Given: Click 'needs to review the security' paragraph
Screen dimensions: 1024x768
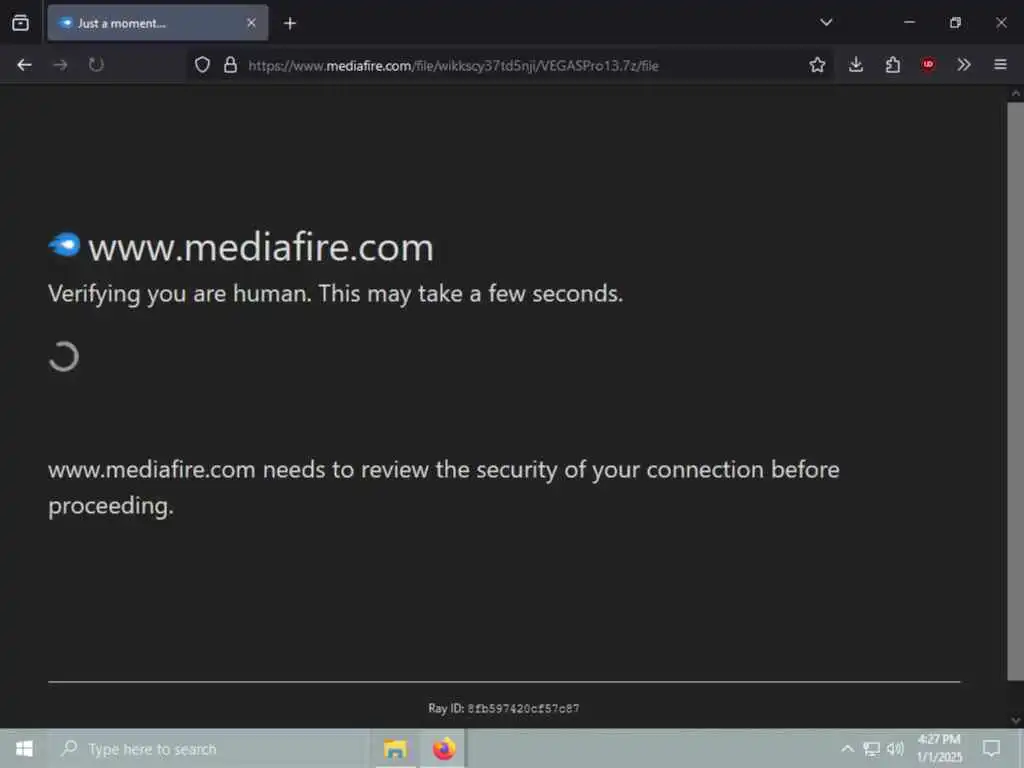Looking at the screenshot, I should [x=443, y=487].
